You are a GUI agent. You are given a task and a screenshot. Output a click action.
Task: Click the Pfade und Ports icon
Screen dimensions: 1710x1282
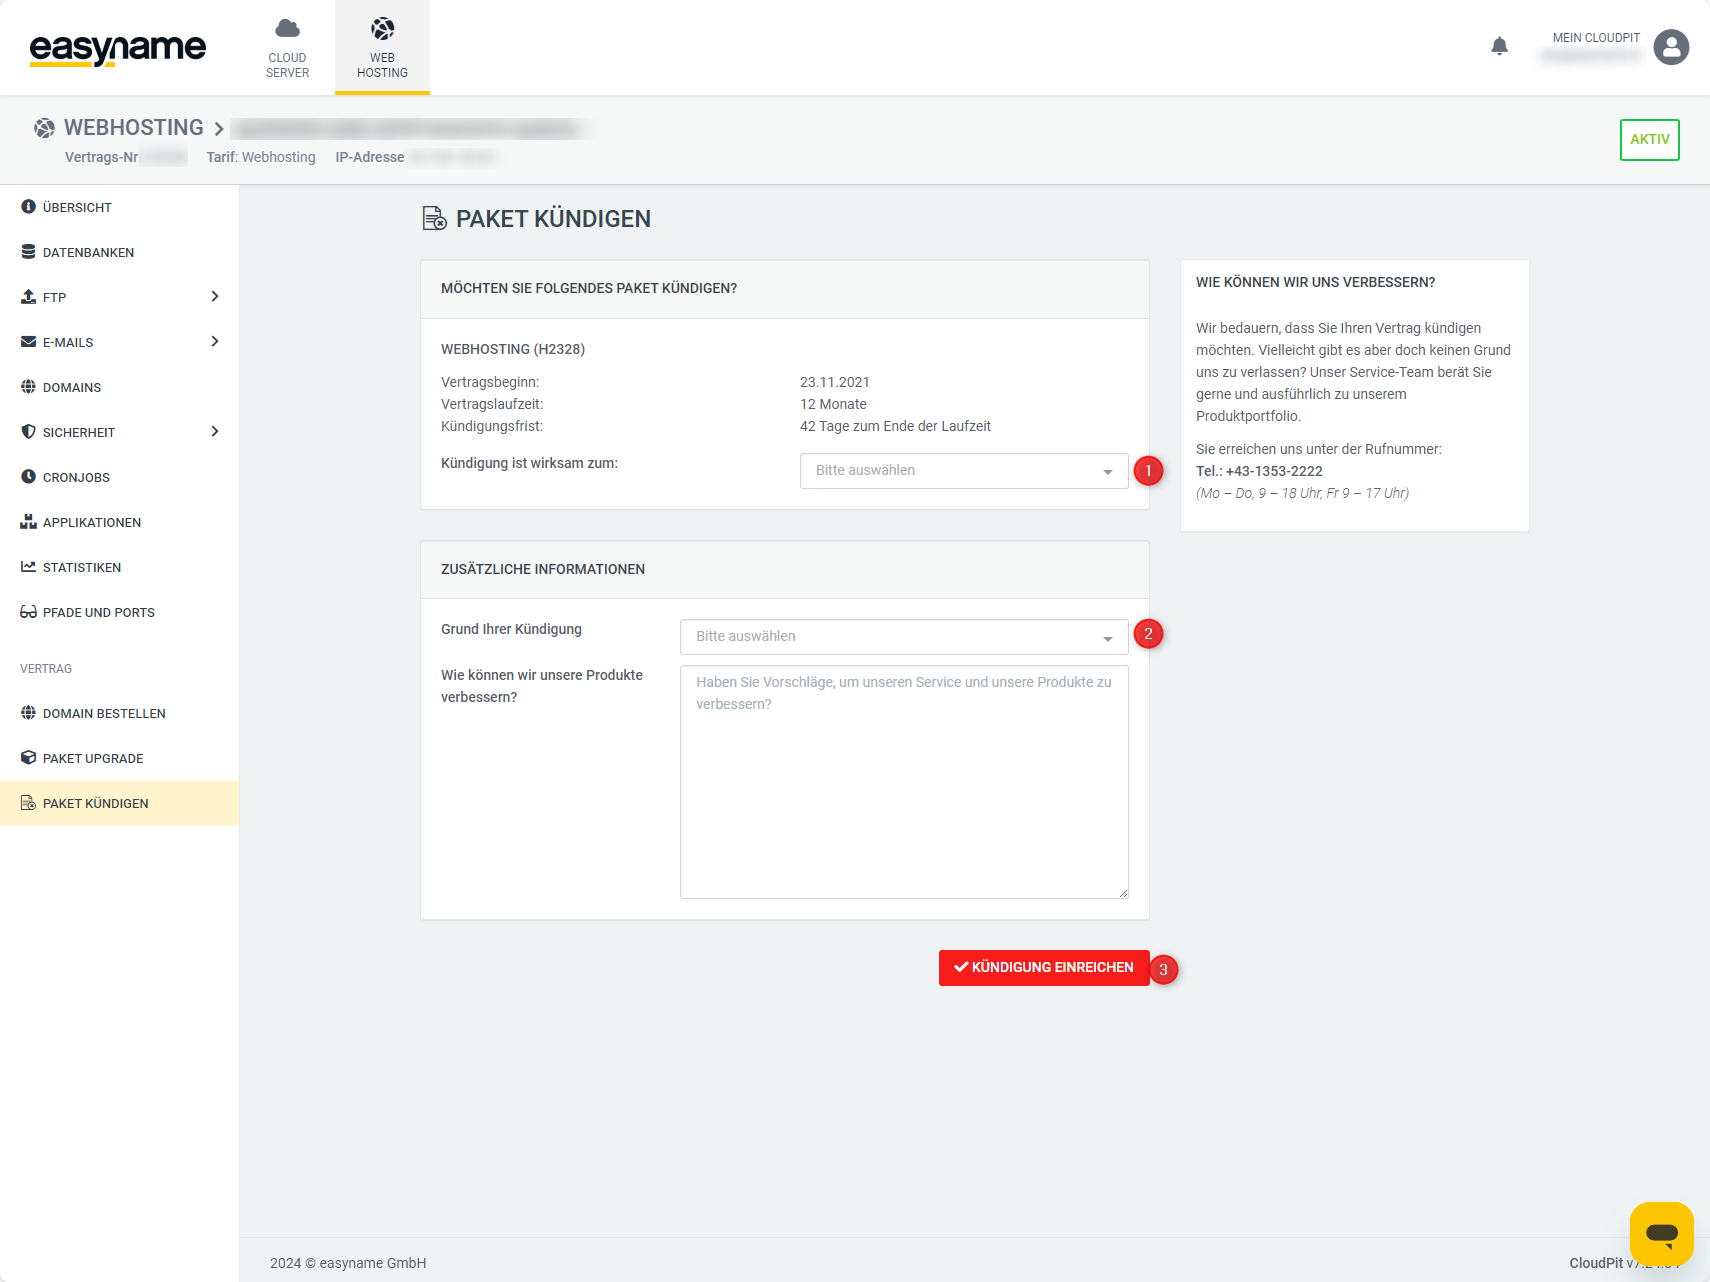[x=28, y=612]
